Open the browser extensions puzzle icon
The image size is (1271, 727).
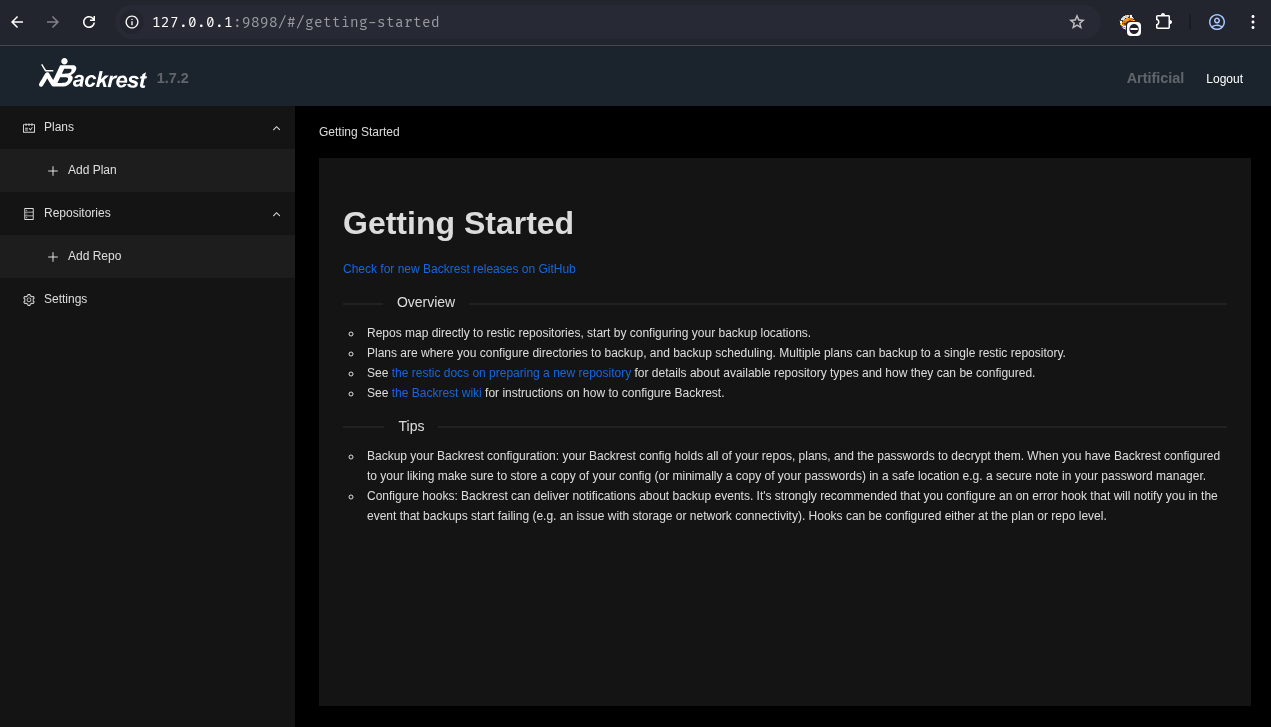coord(1163,22)
